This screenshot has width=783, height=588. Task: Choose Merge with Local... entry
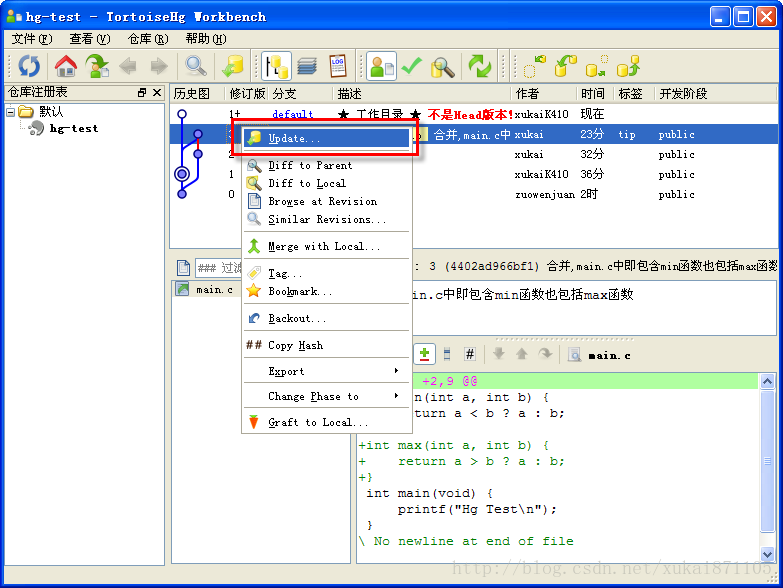[327, 246]
